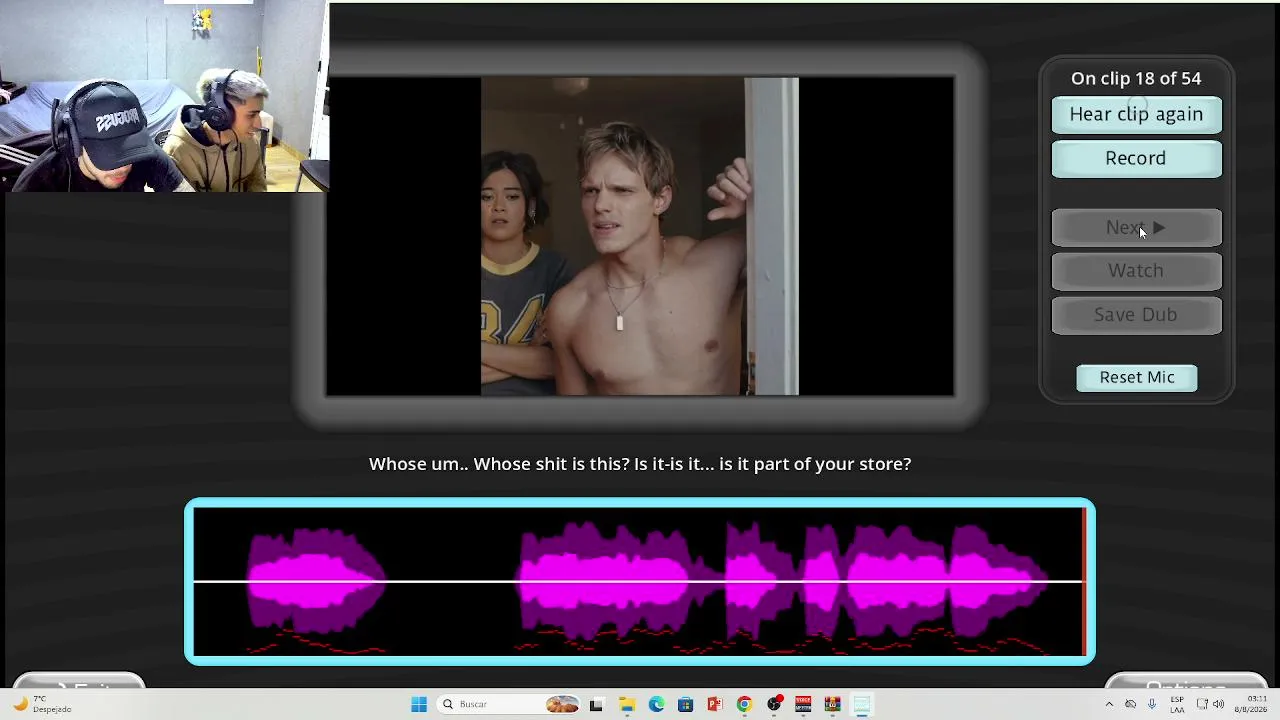The image size is (1280, 720).
Task: Open PowerPoint from the taskbar
Action: 715,705
